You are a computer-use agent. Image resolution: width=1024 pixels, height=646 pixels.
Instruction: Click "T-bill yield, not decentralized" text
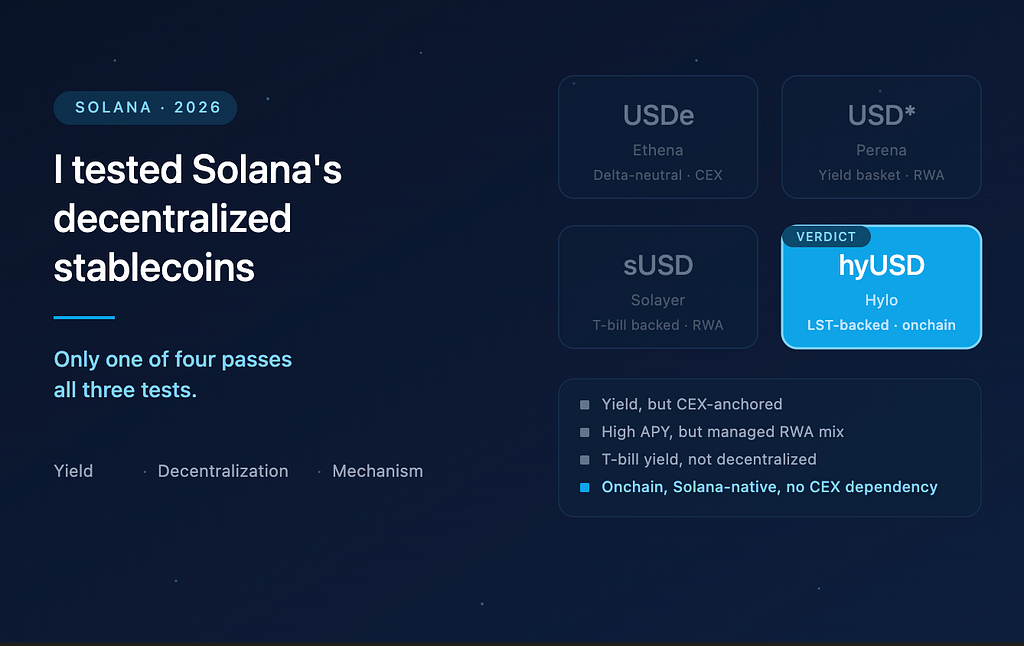(709, 459)
